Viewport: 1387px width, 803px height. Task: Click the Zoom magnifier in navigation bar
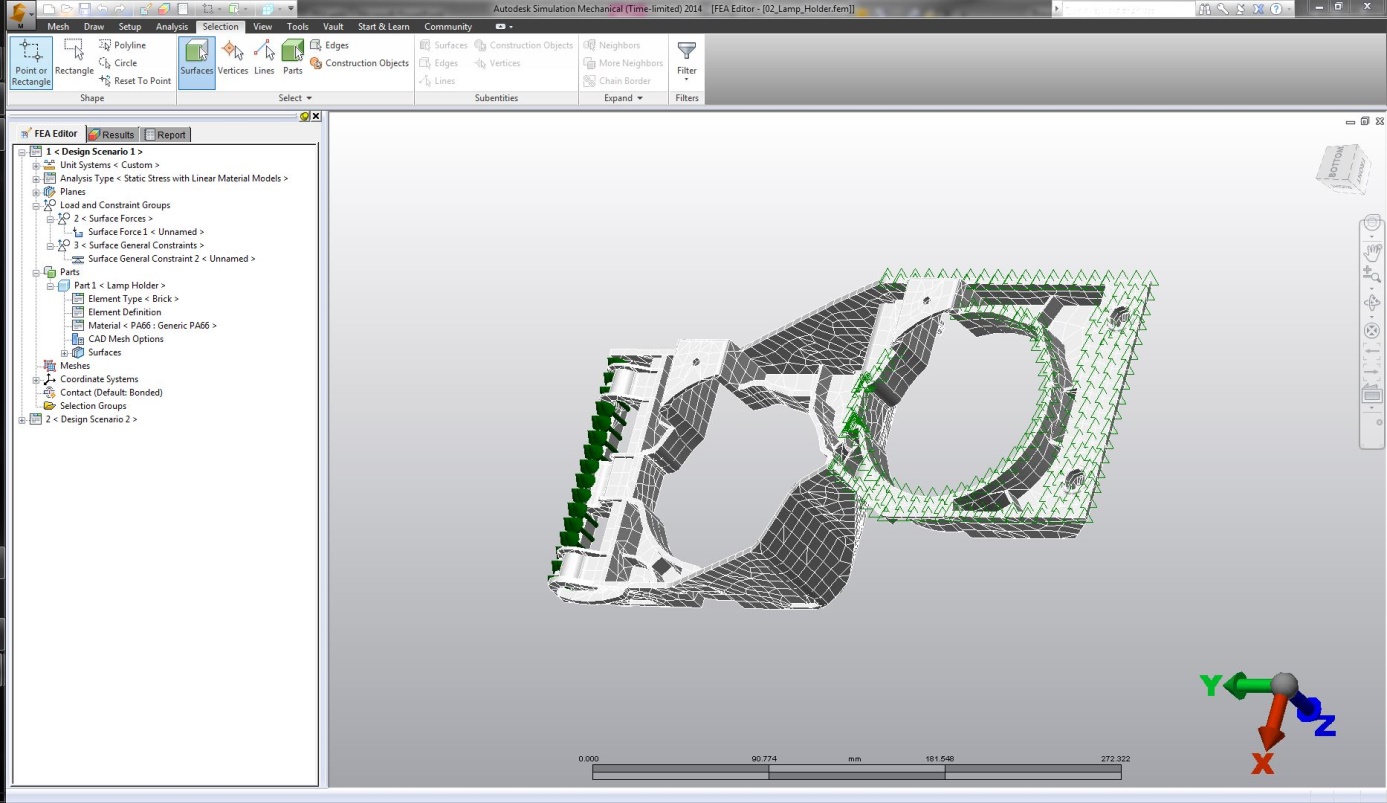[1372, 275]
